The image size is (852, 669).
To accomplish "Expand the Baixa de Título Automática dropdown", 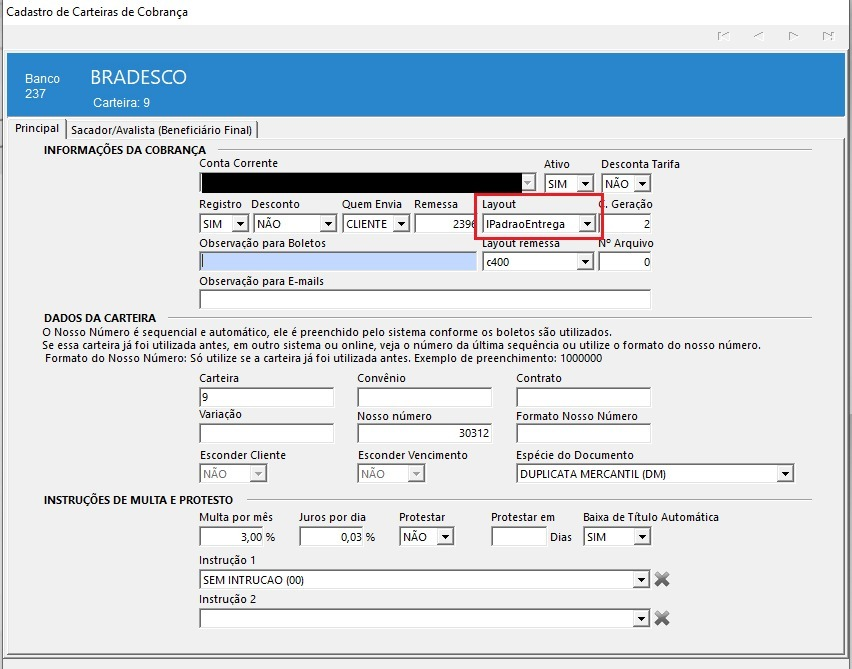I will coord(642,537).
